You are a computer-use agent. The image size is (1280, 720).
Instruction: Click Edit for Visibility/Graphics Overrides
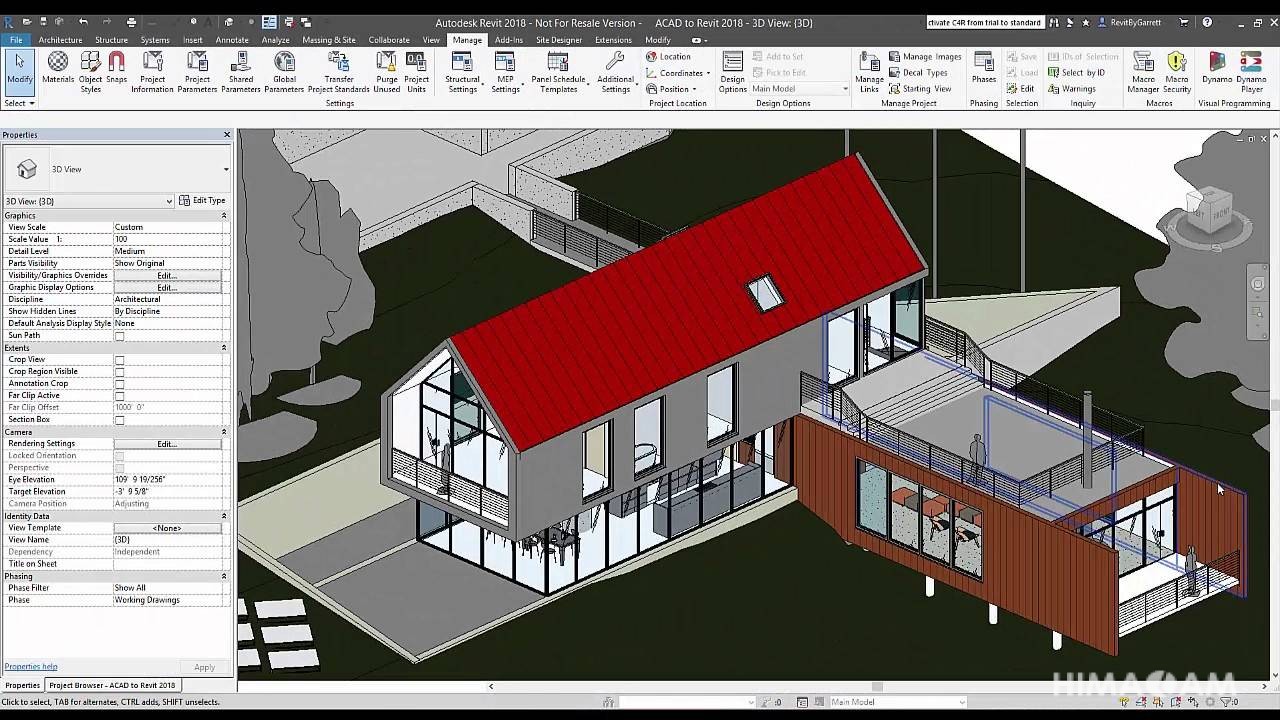167,276
